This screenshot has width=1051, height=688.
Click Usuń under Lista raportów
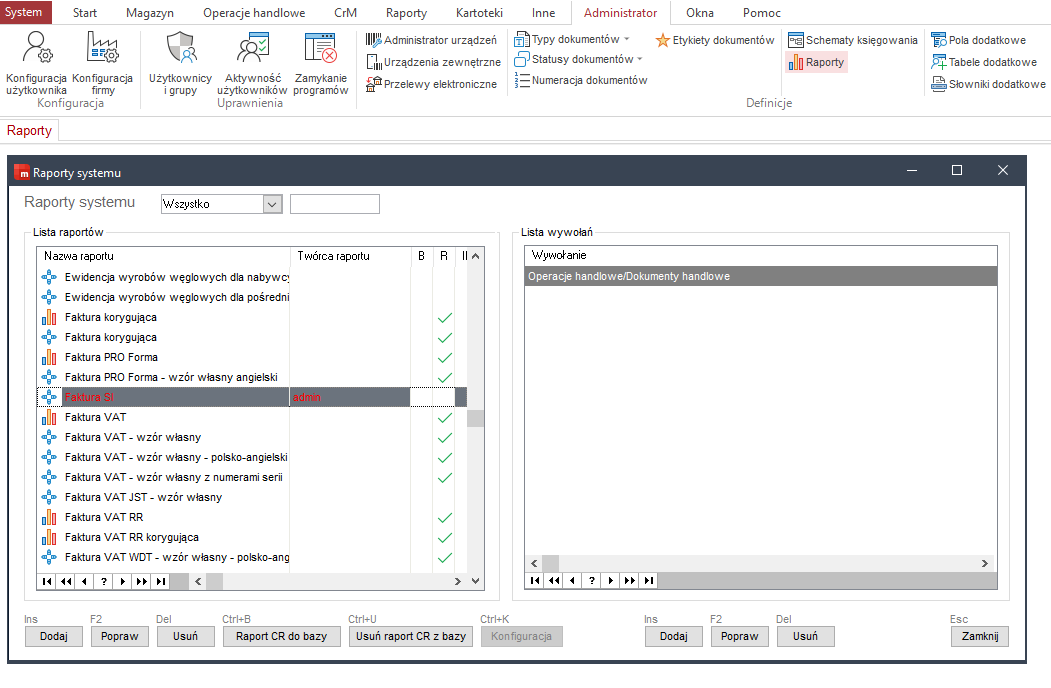(x=186, y=636)
